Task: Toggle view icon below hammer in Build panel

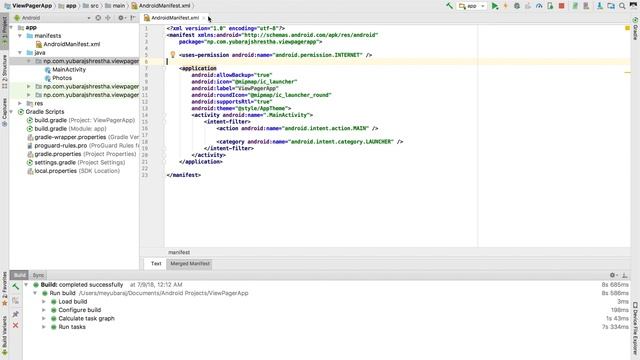Action: 16,301
